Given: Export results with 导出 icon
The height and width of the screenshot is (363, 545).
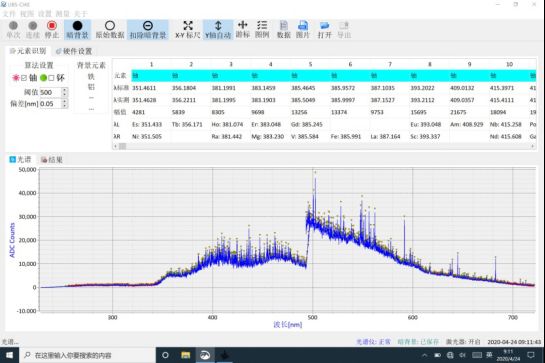Looking at the screenshot, I should (x=344, y=30).
